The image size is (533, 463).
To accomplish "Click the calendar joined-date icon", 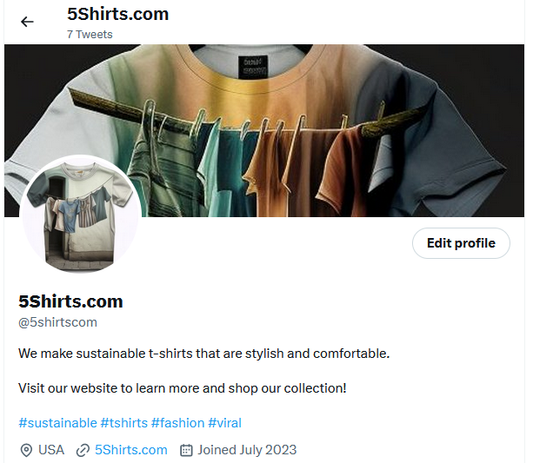I will (186, 450).
